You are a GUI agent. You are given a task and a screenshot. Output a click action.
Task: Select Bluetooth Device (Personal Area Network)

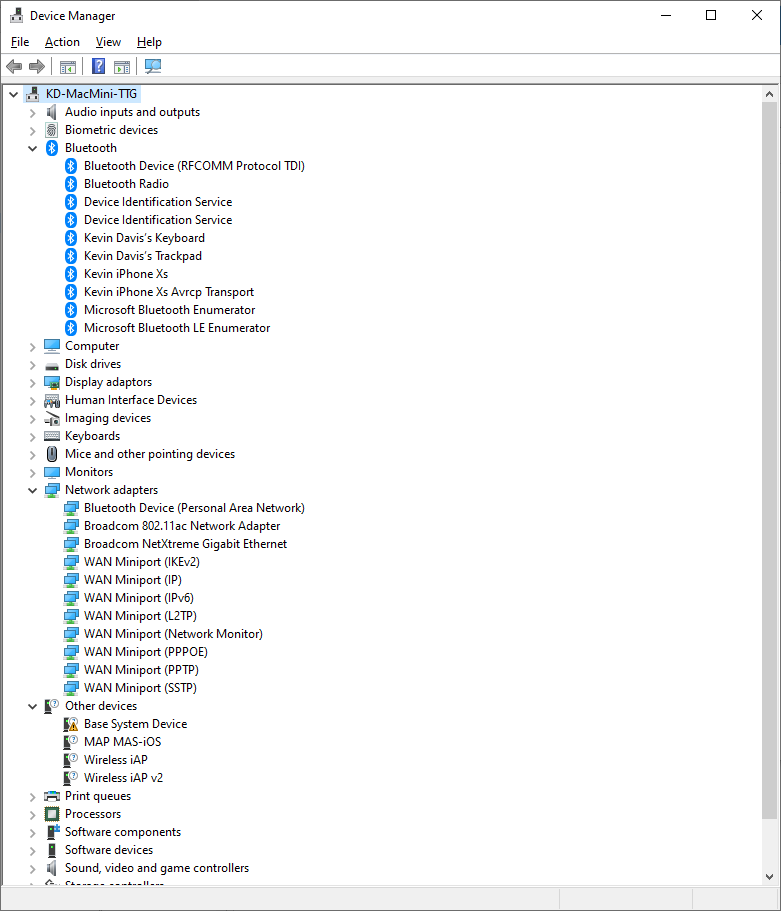pyautogui.click(x=194, y=508)
